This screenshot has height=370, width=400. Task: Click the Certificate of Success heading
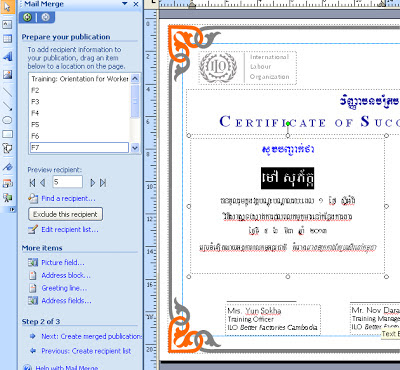pyautogui.click(x=309, y=122)
